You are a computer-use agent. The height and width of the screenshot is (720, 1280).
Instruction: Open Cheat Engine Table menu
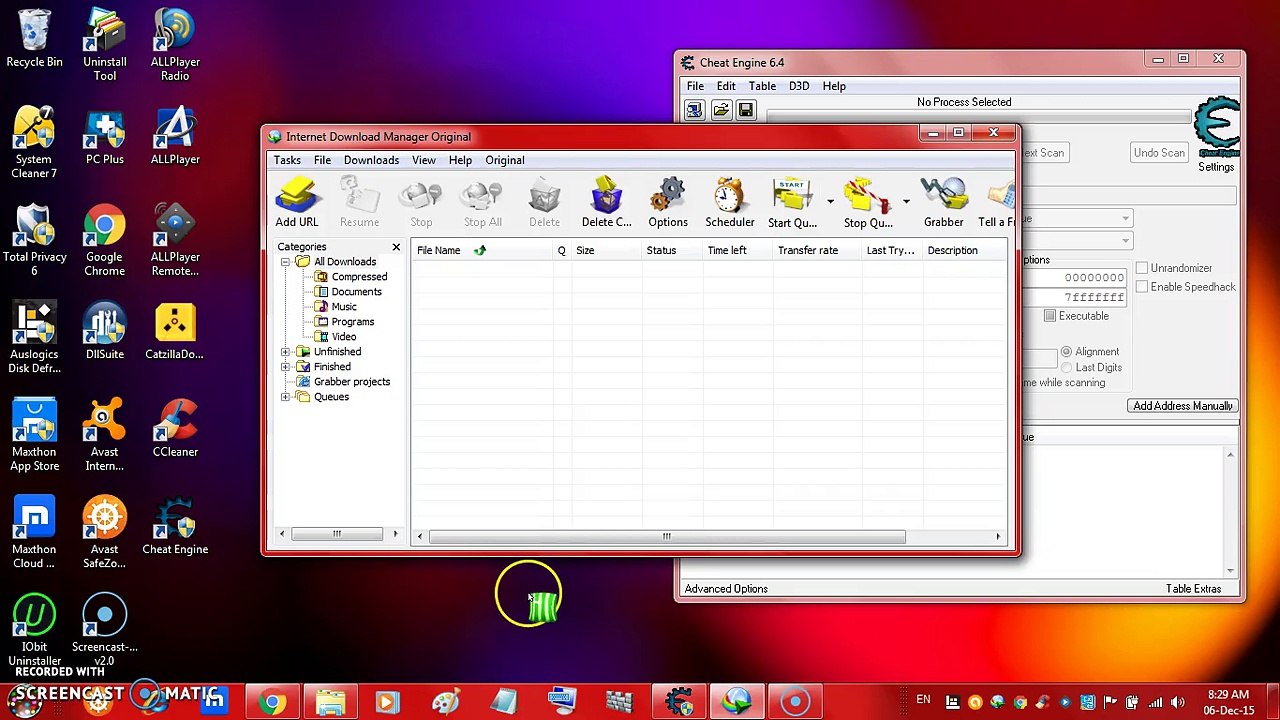tap(762, 86)
